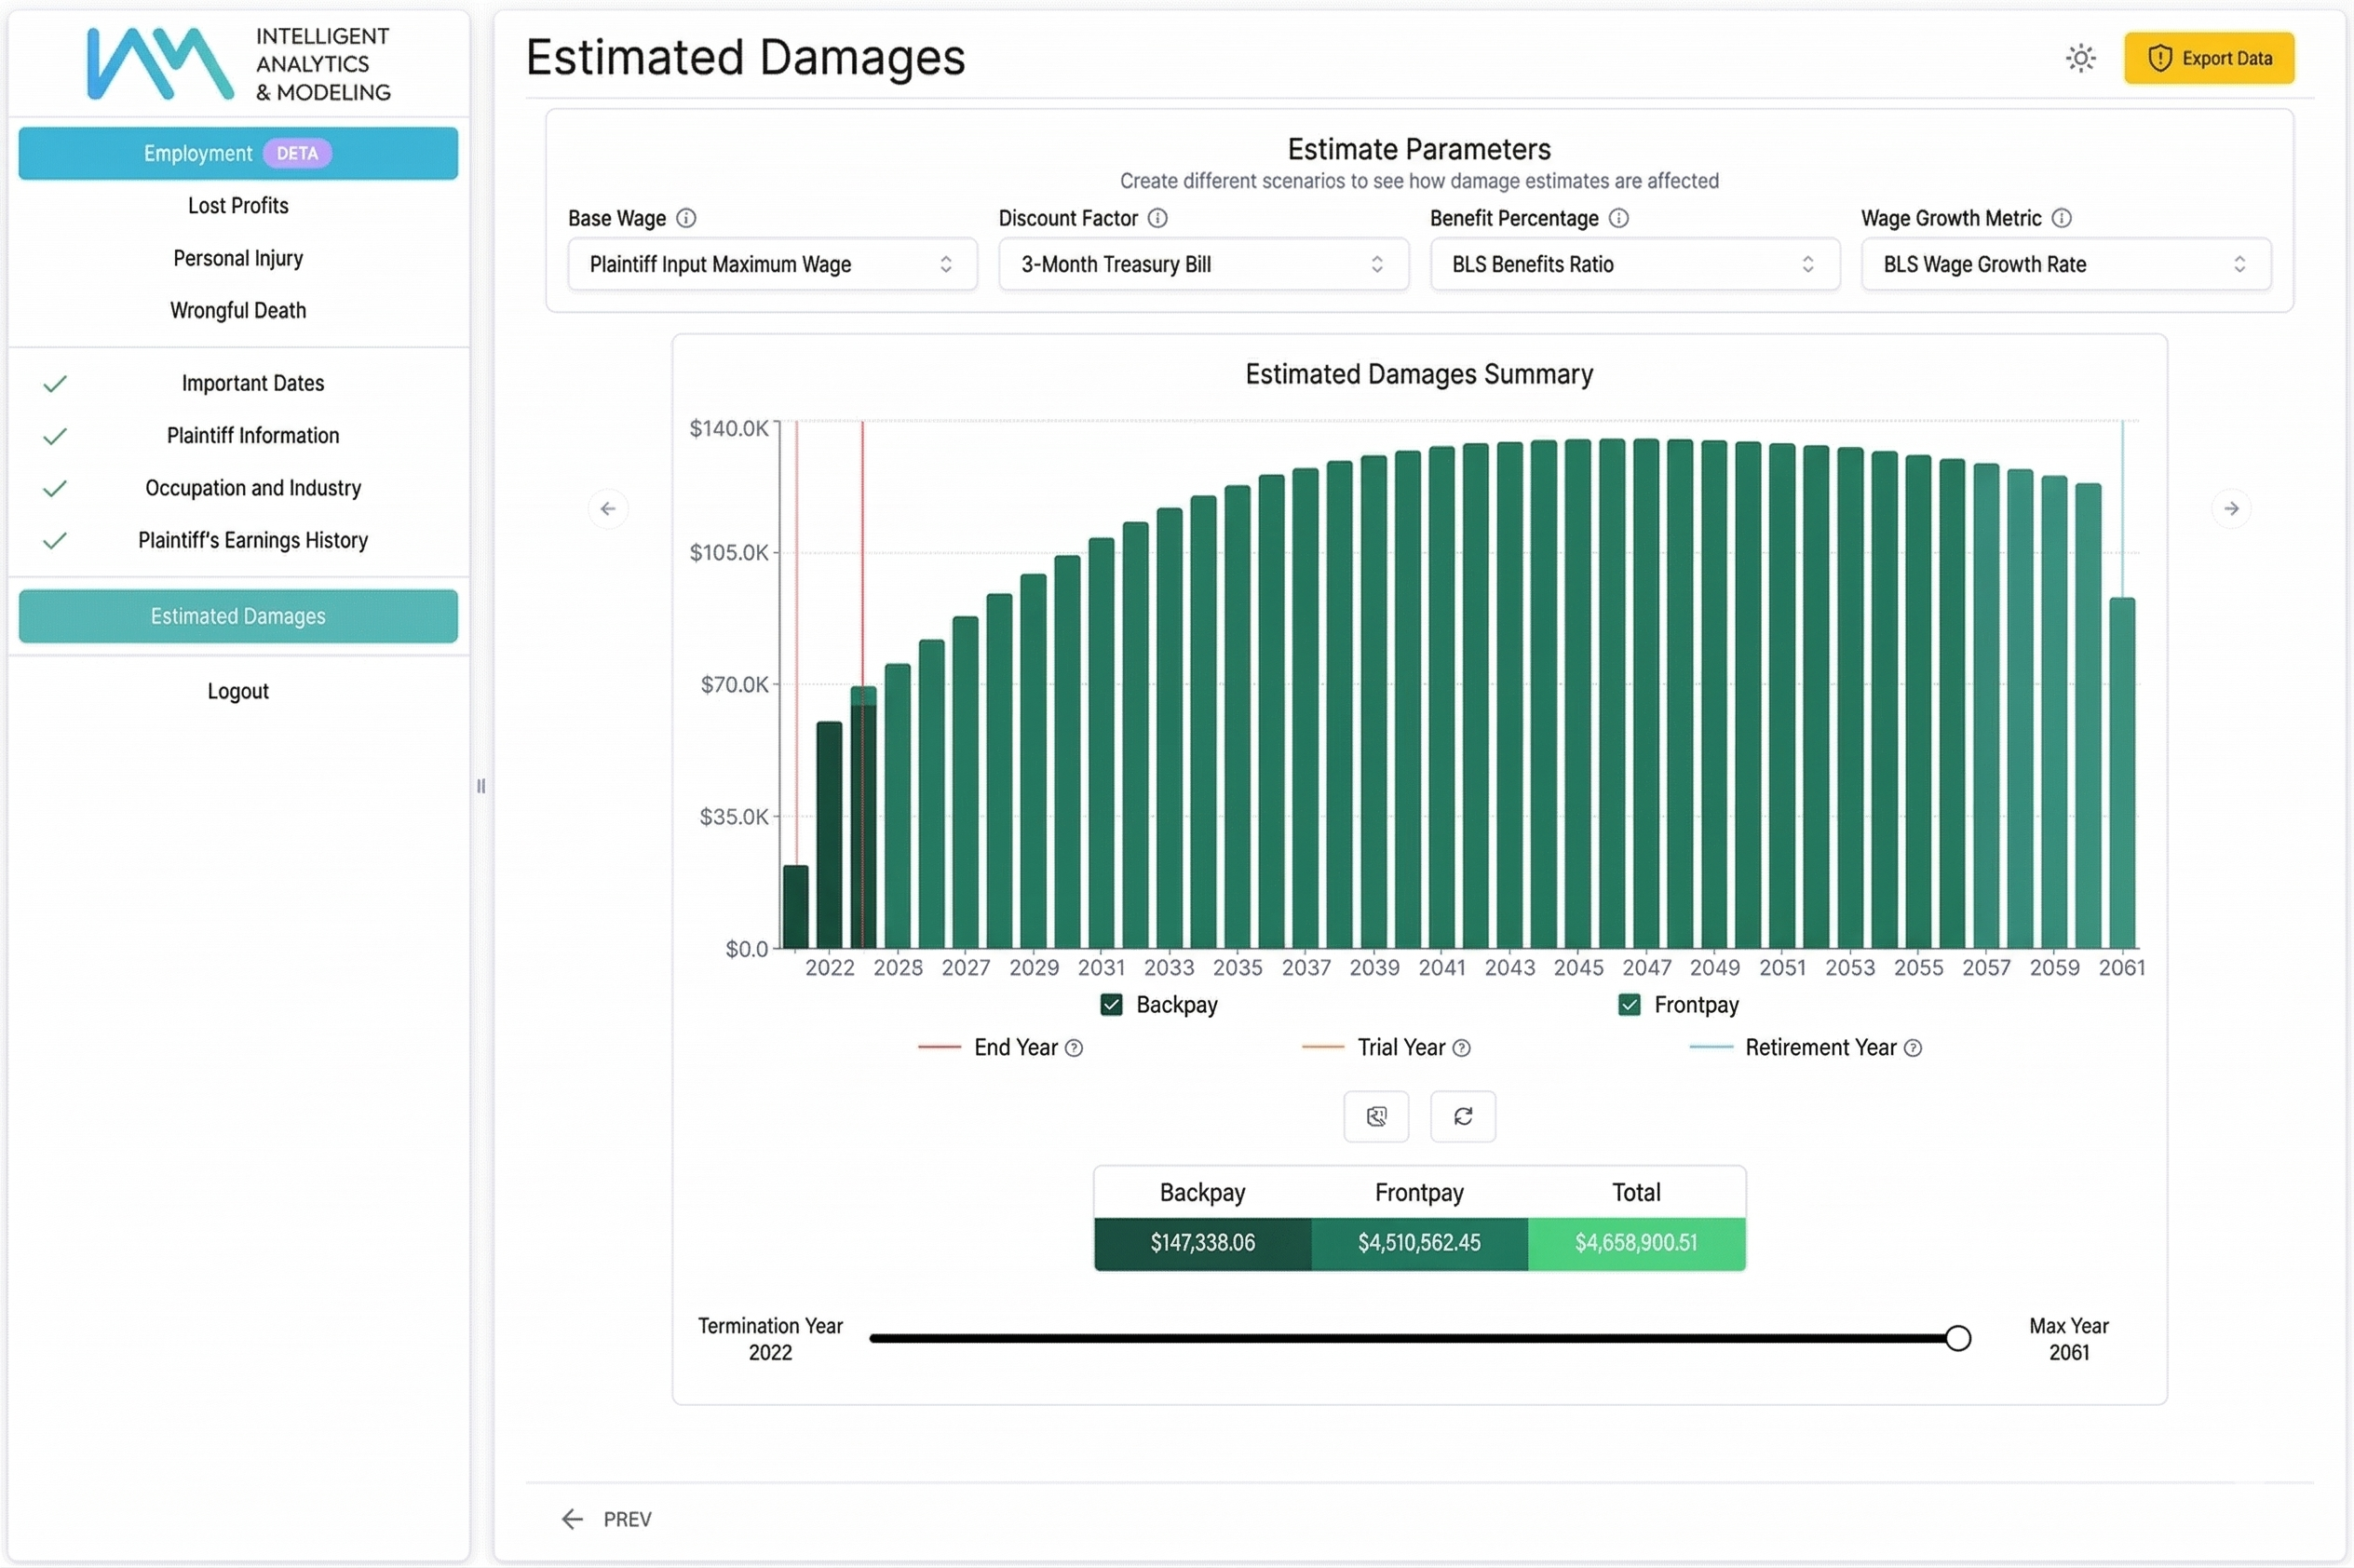Click the Termination Year 2022 label
This screenshot has height=1568, width=2354.
click(770, 1339)
